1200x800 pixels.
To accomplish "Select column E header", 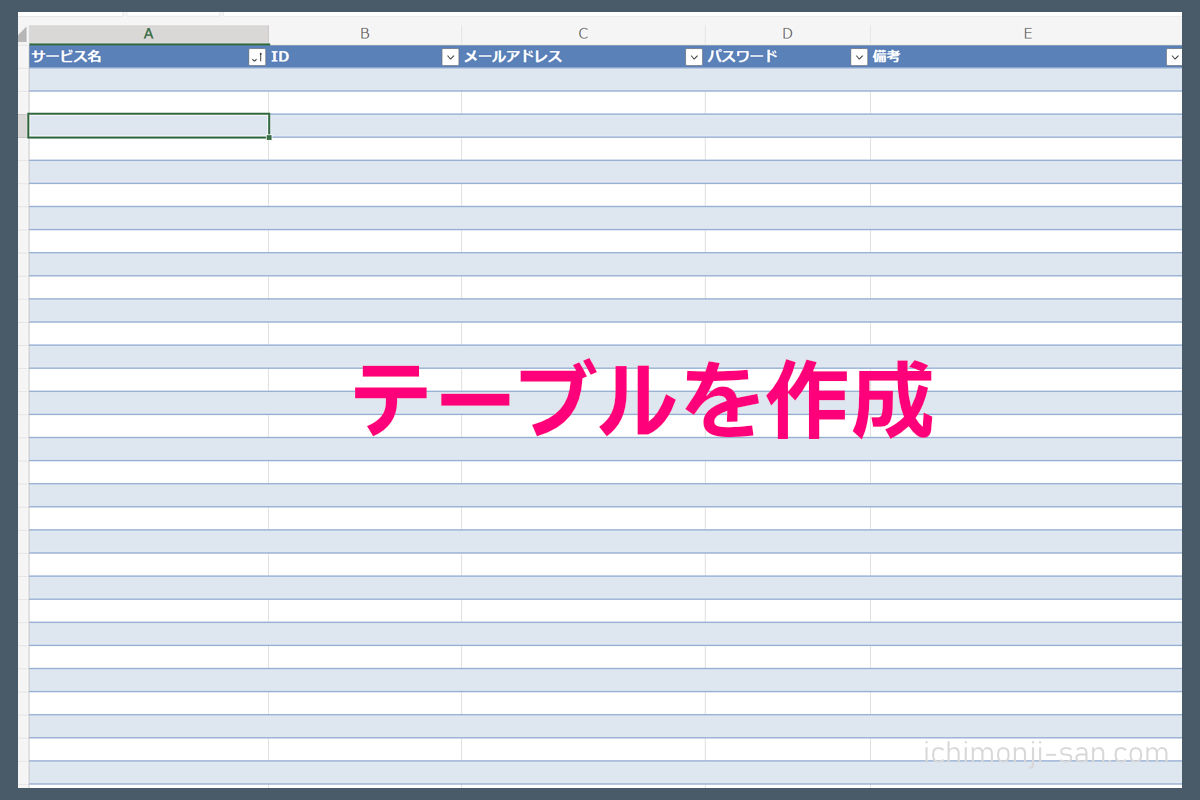I will 1027,34.
